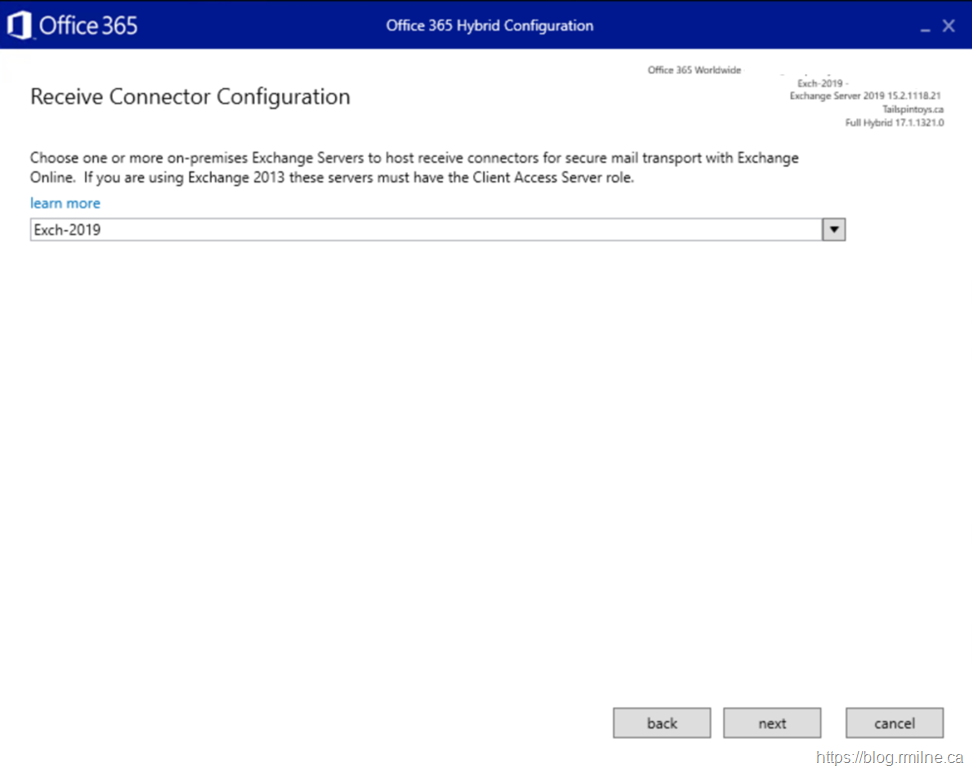Go to the previous page with back
Screen dimensions: 972x768
coord(662,723)
